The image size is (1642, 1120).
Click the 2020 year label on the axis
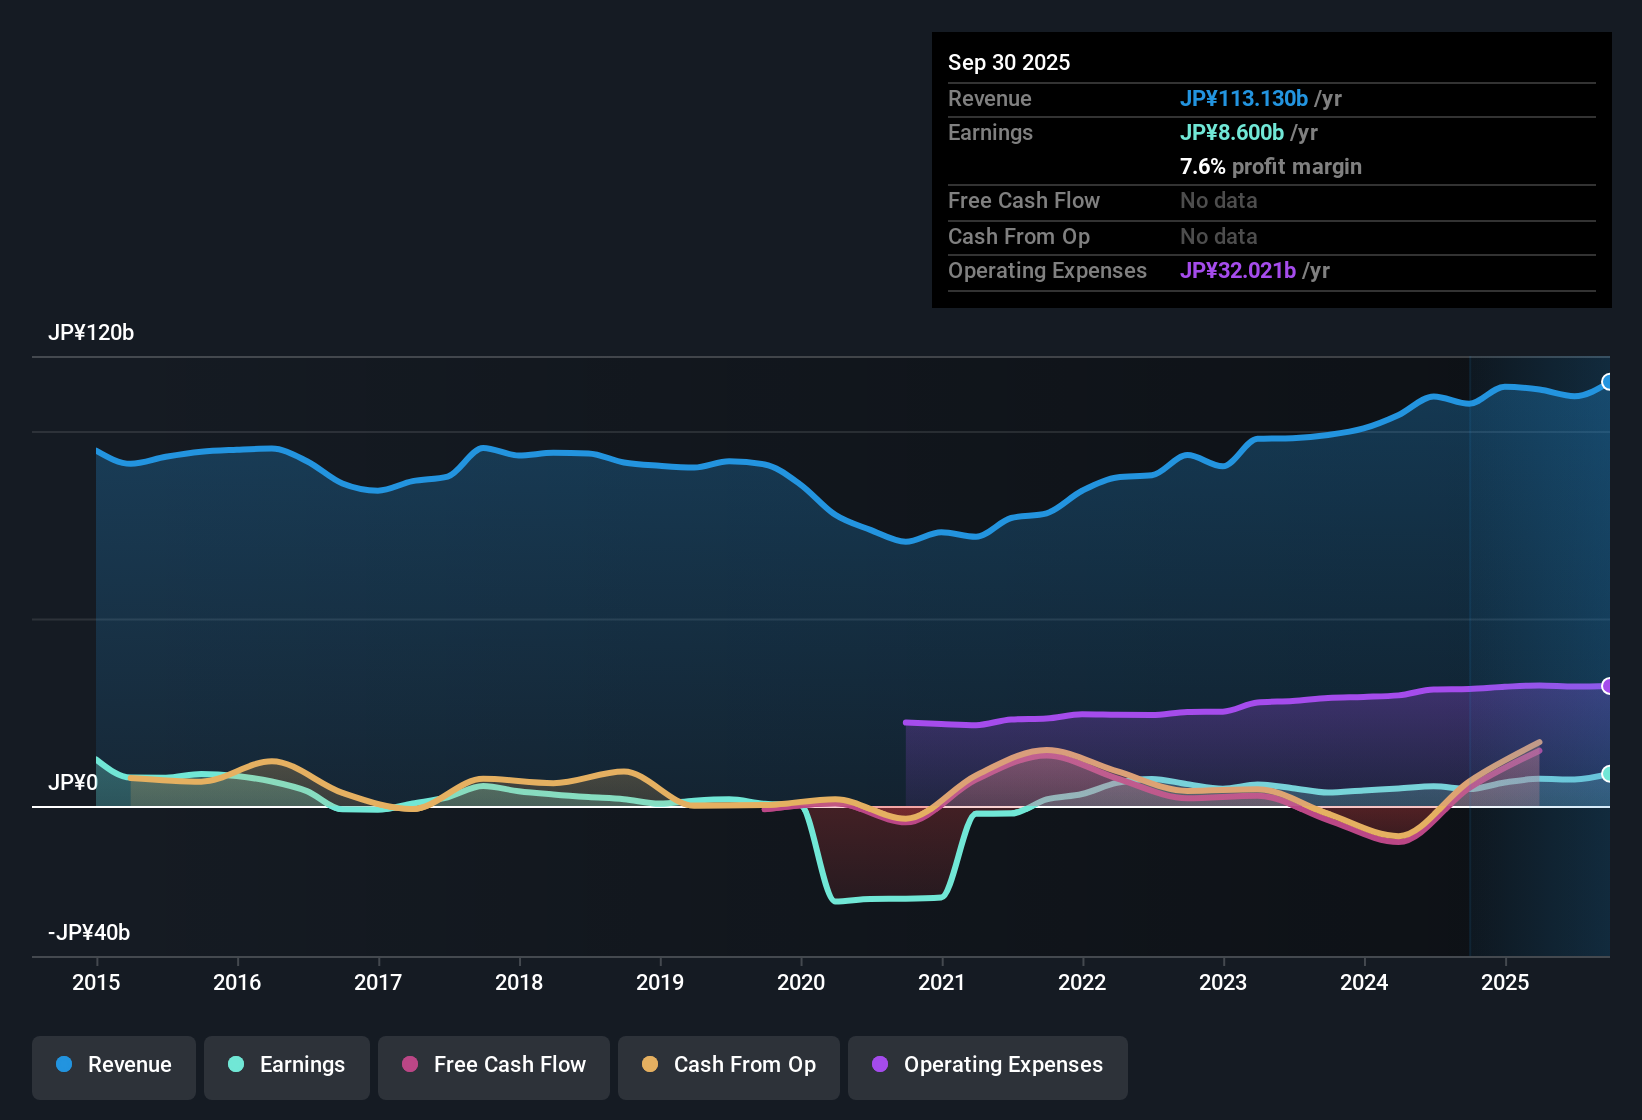click(x=801, y=983)
